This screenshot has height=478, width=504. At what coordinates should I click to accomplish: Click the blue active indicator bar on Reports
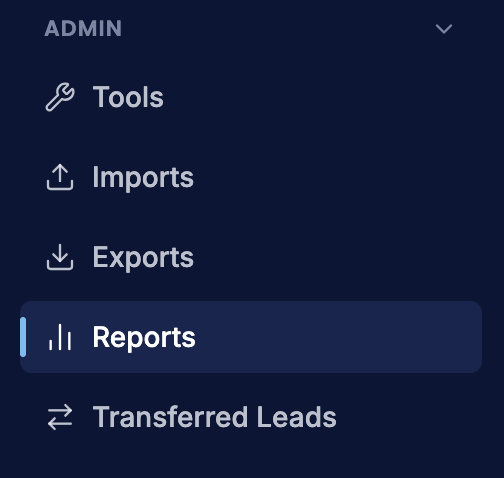[x=23, y=337]
